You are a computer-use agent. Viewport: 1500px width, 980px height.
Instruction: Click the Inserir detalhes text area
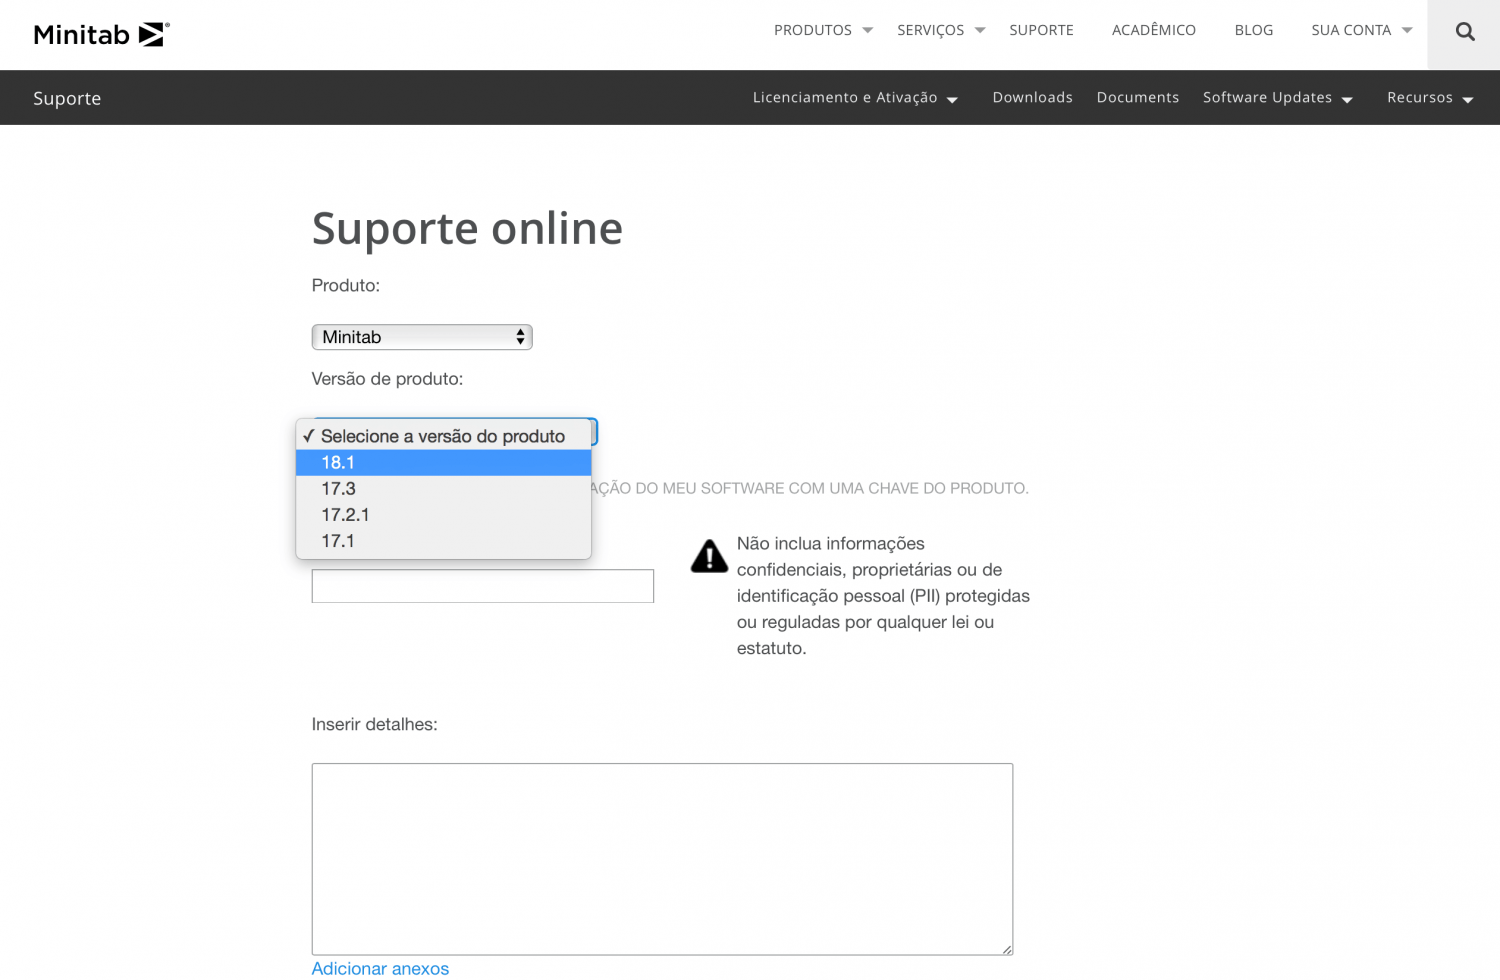pos(662,859)
